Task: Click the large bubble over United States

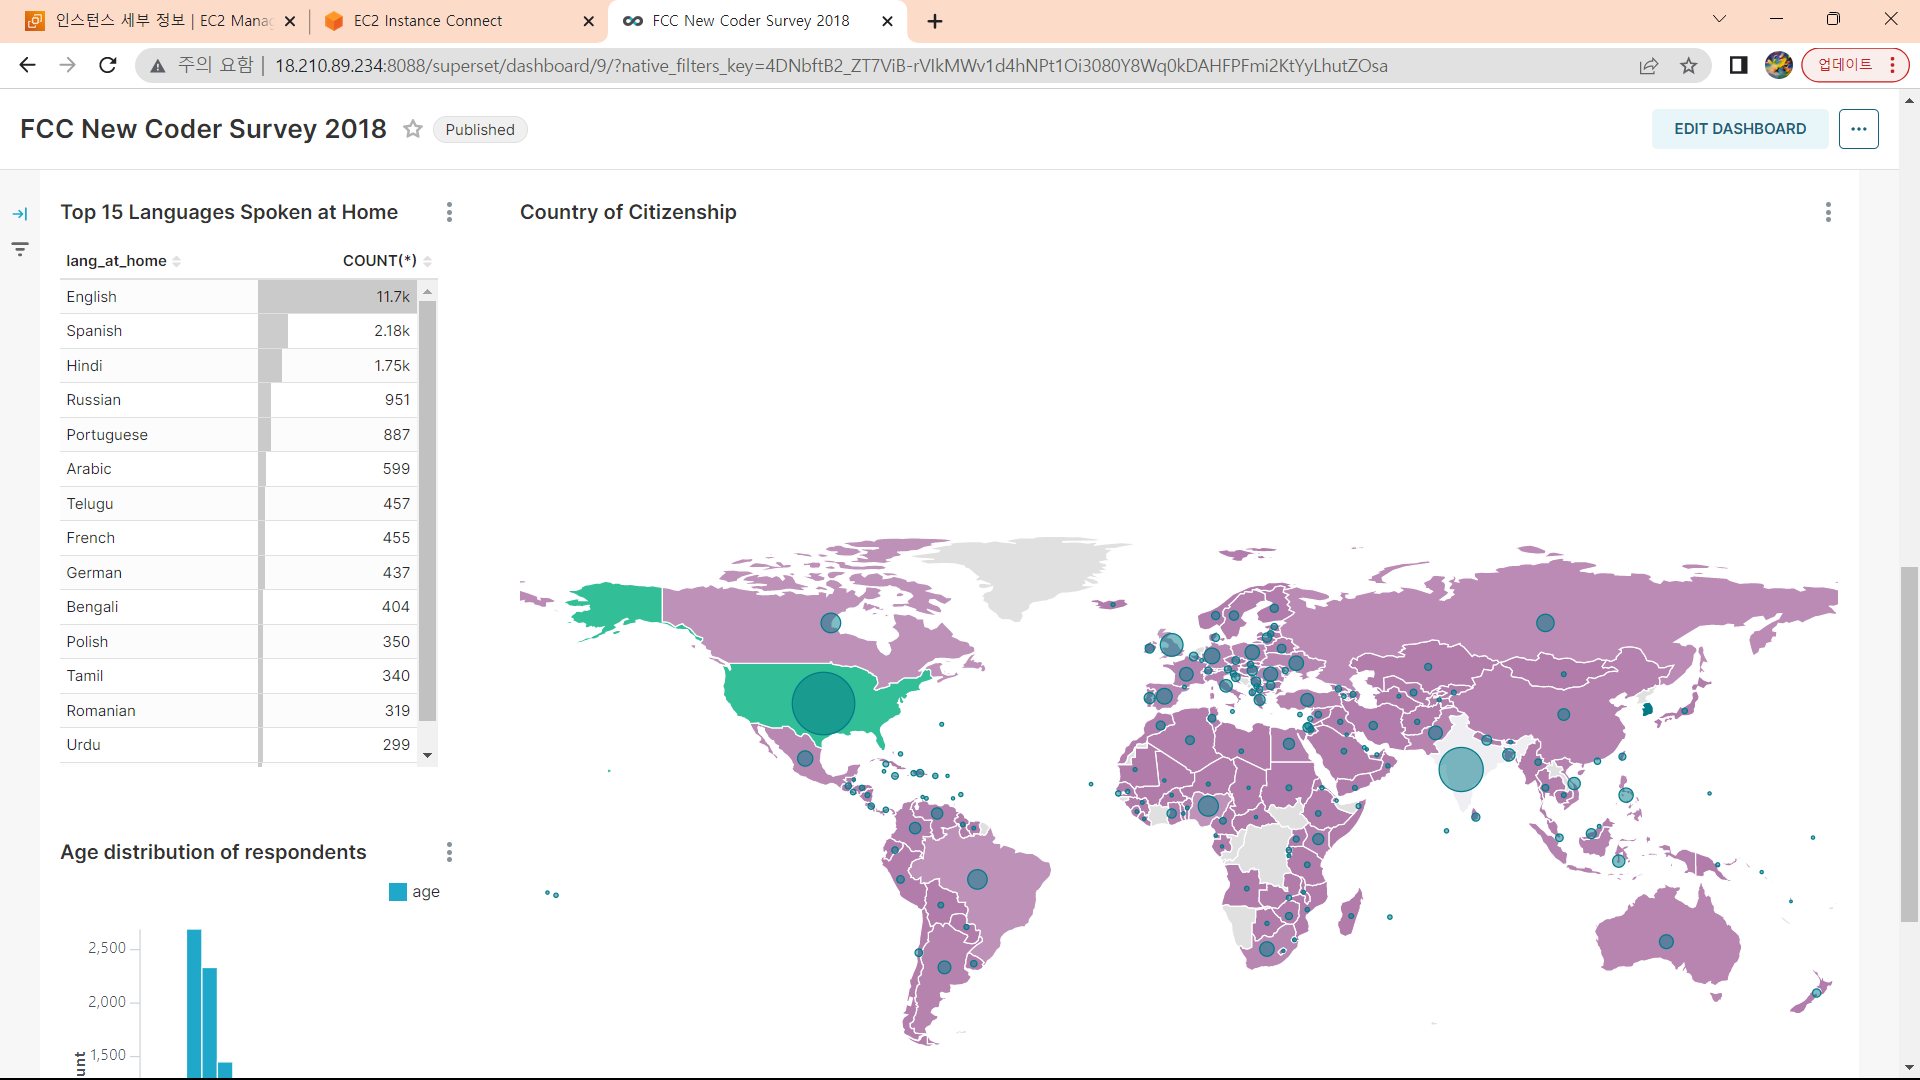Action: tap(823, 703)
